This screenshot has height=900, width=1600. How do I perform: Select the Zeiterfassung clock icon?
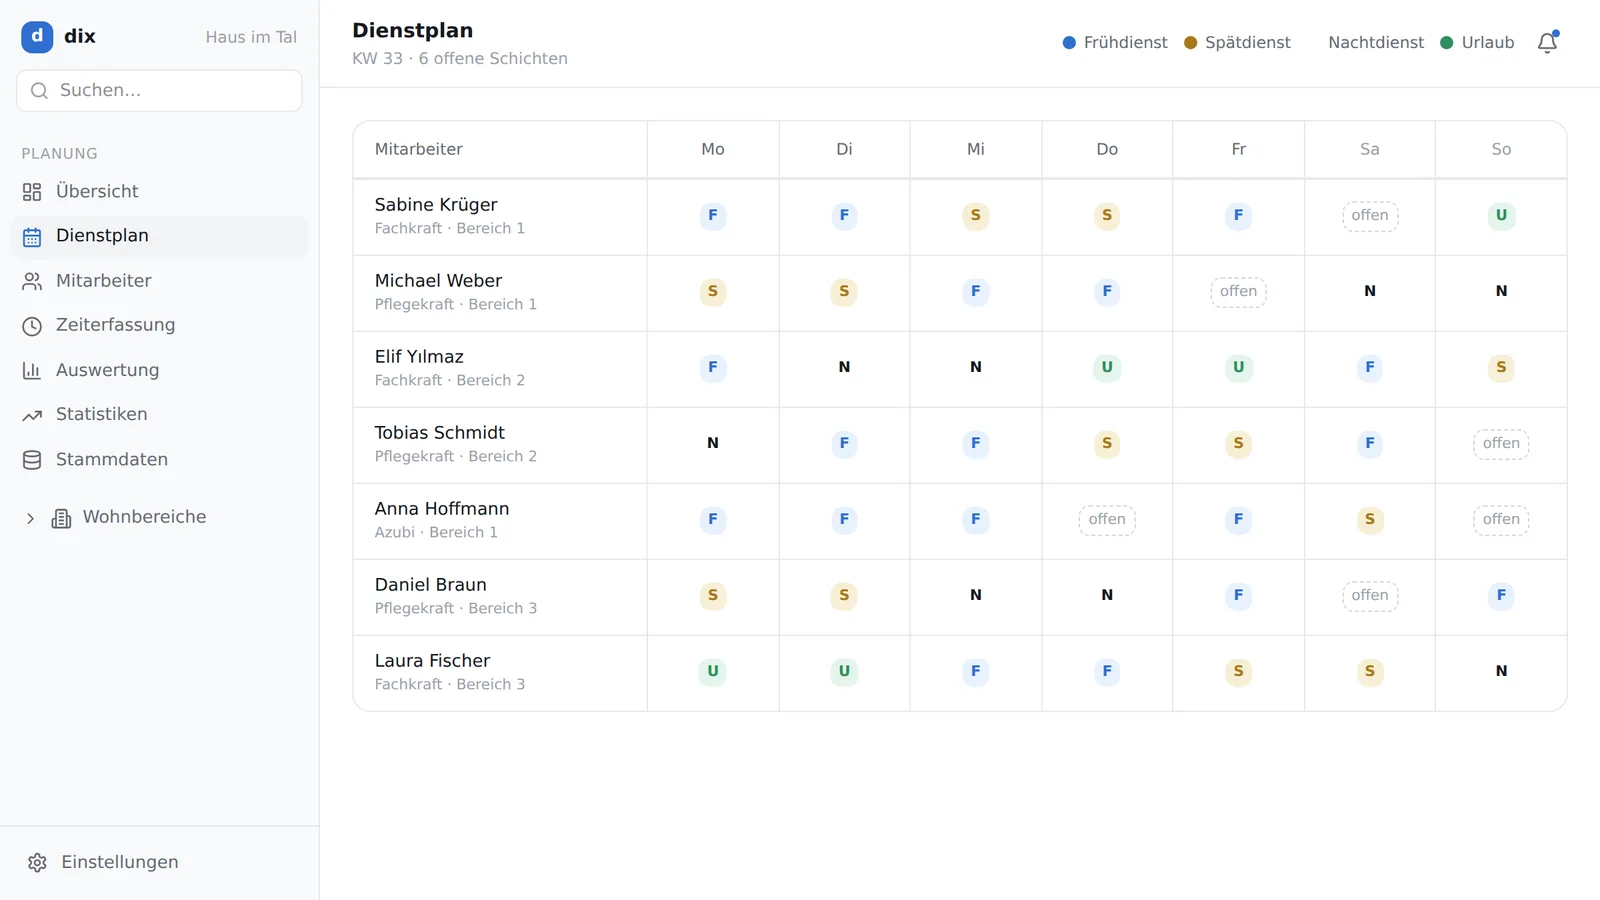[32, 326]
